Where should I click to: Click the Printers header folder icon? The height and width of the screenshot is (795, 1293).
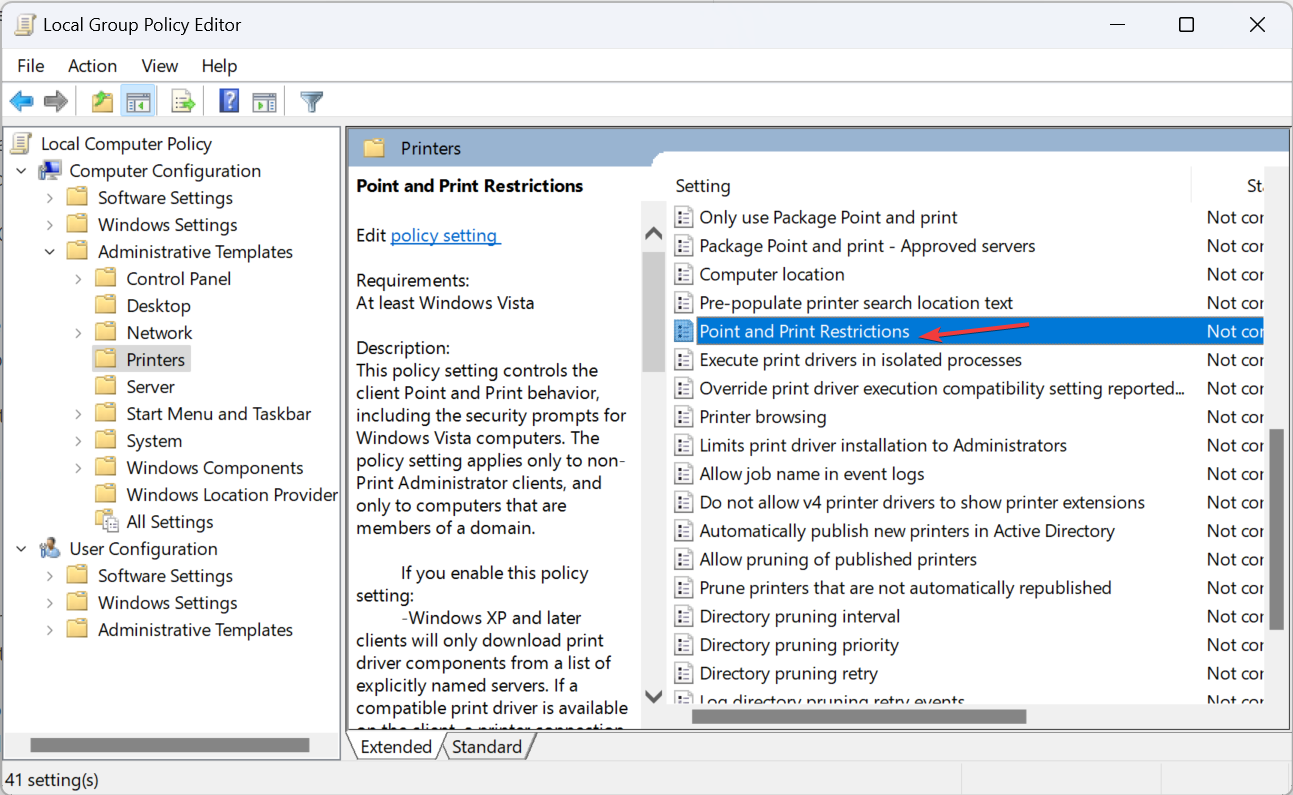[x=375, y=148]
